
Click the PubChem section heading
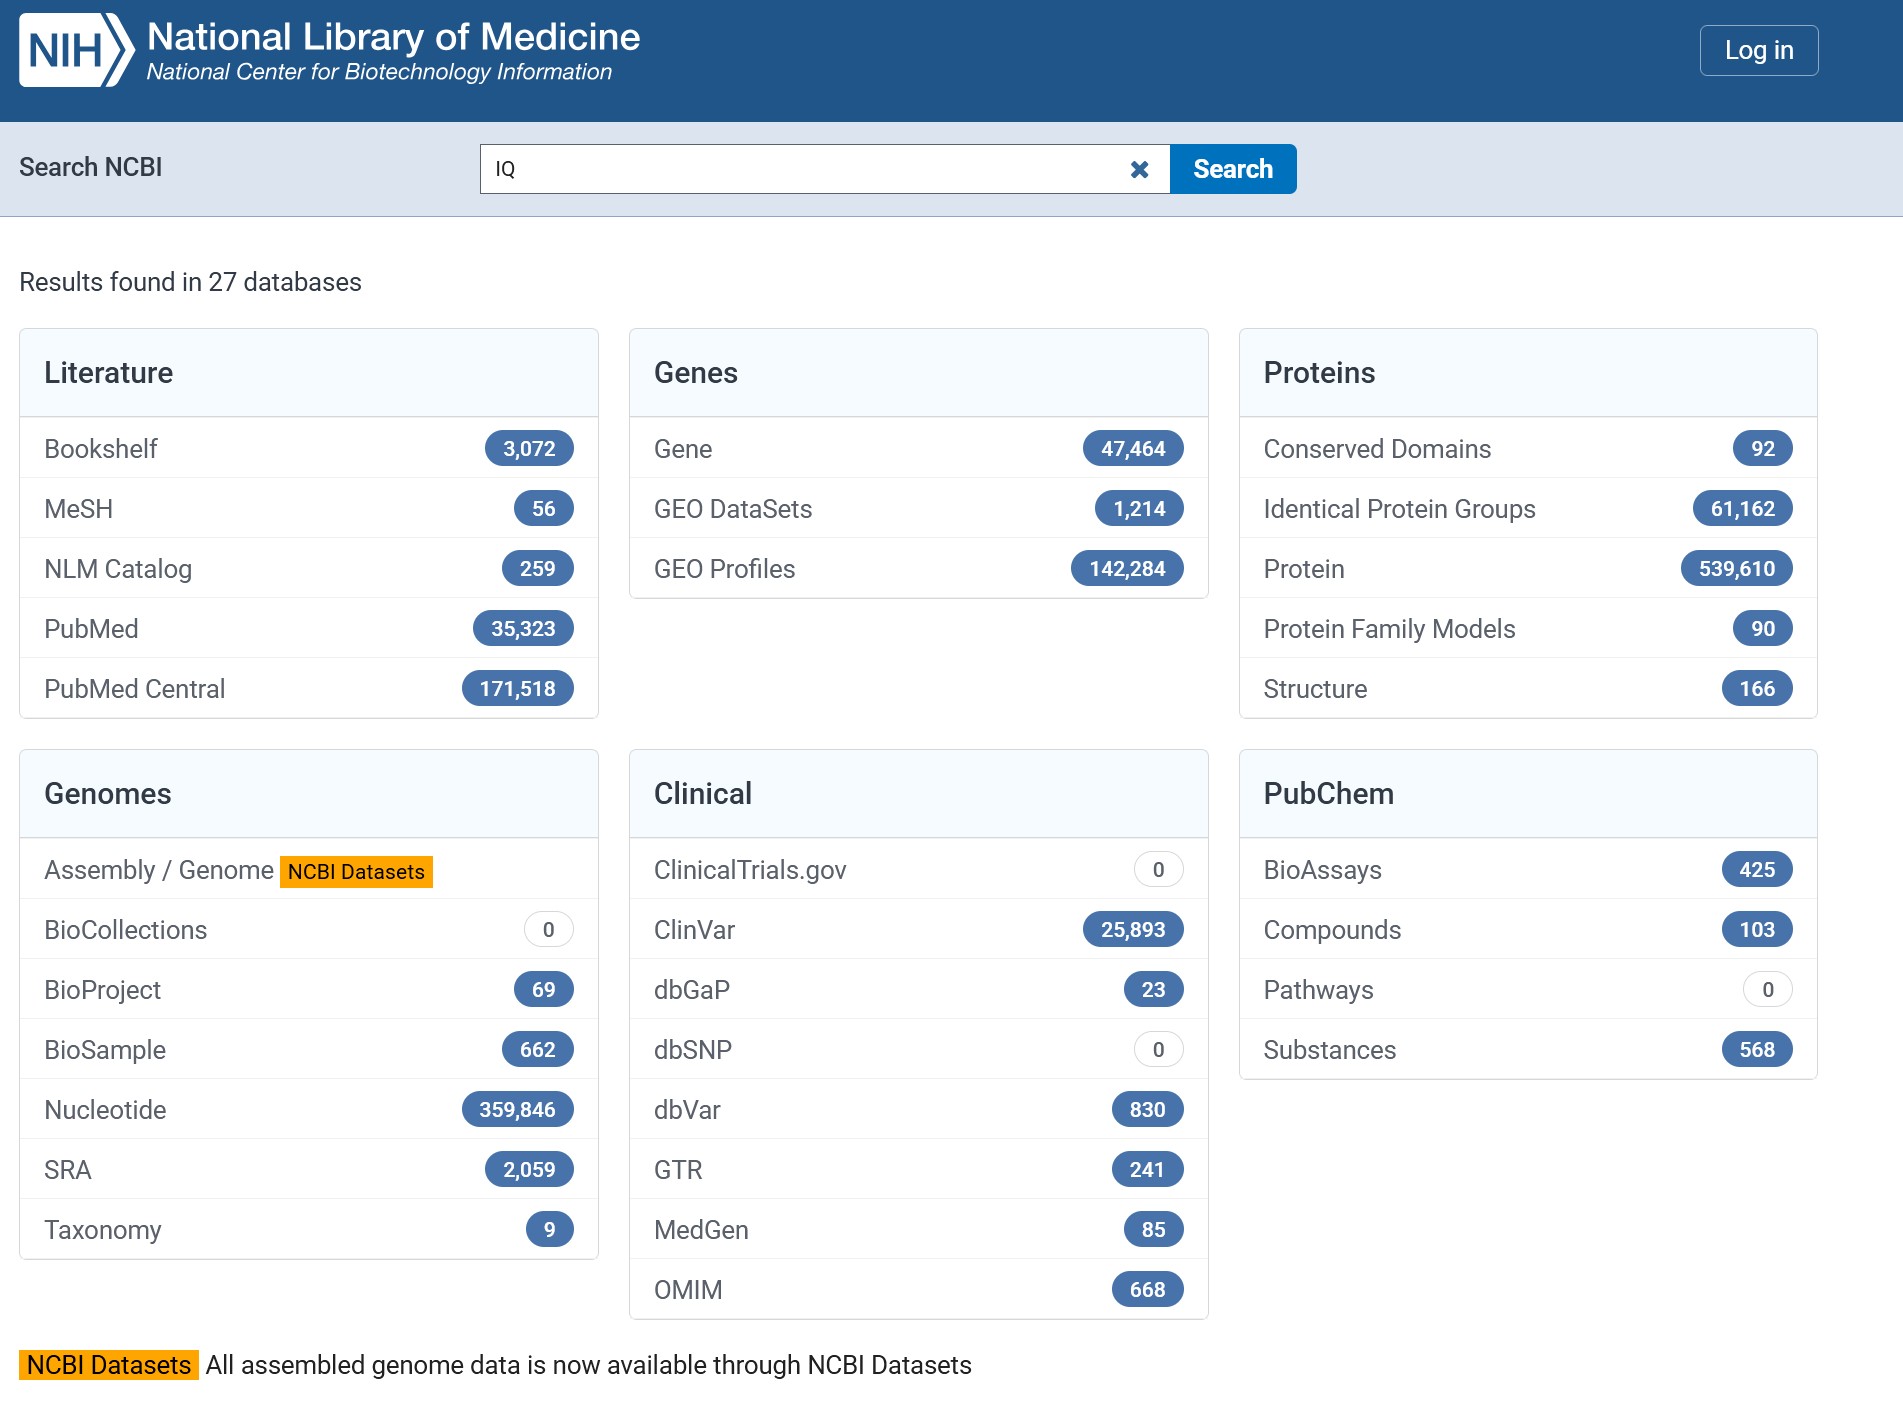pos(1328,794)
